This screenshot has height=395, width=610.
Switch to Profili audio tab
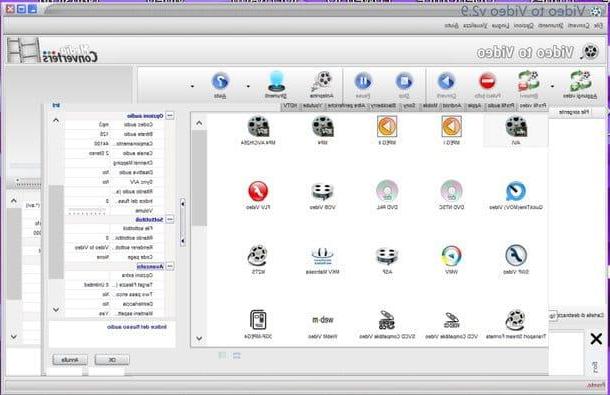[x=501, y=105]
